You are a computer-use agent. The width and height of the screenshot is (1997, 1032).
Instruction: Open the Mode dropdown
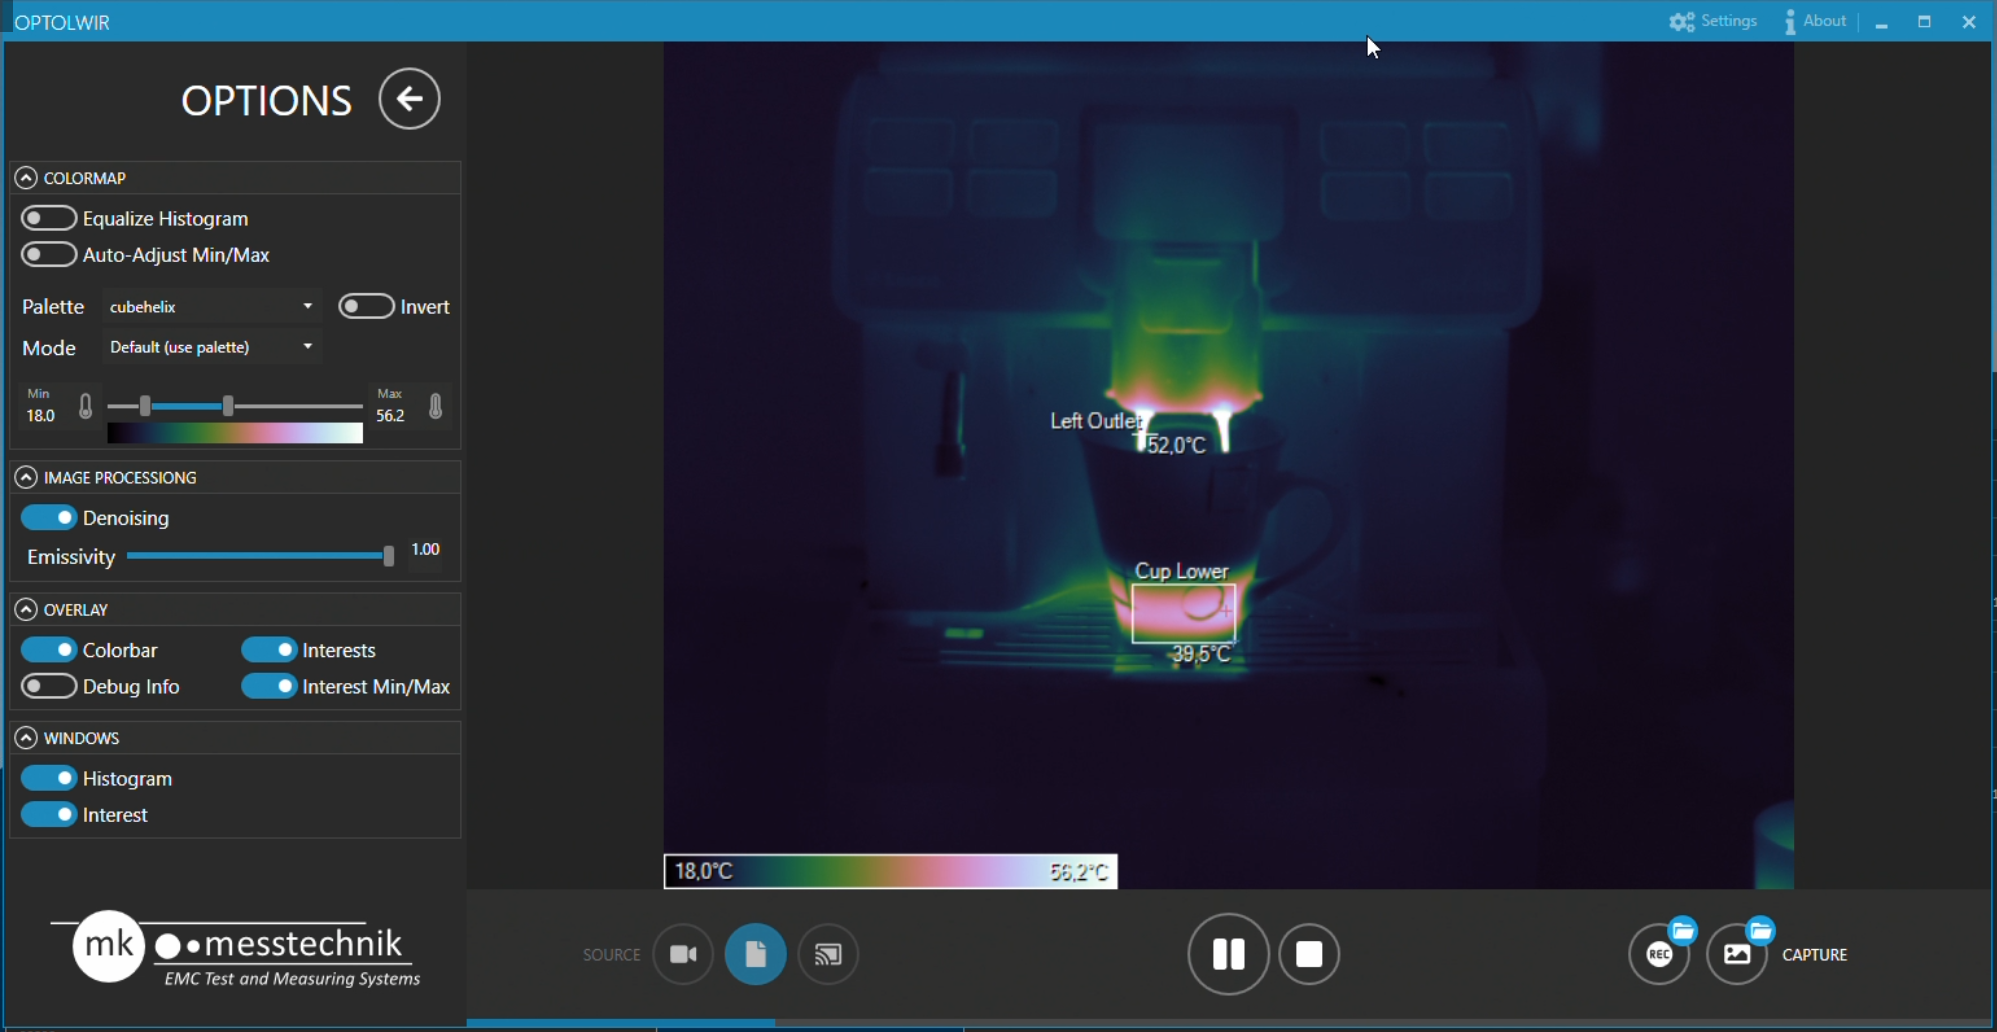tap(210, 347)
